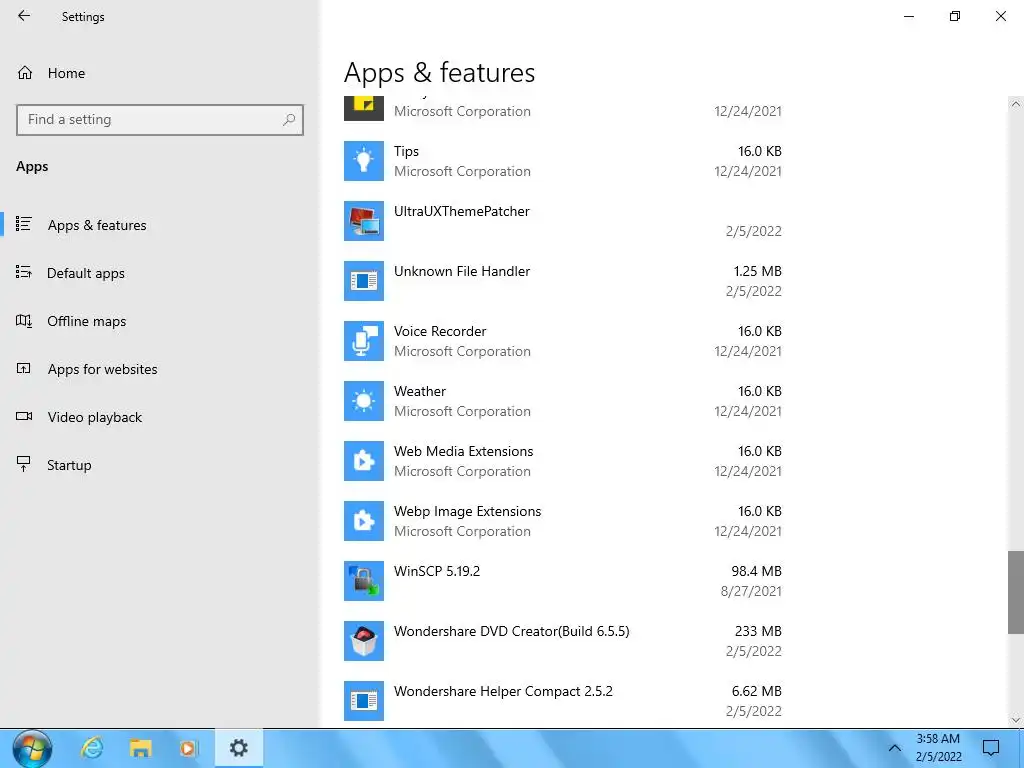Screen dimensions: 1024x768
Task: Select the Web Media Extensions entry
Action: (563, 461)
